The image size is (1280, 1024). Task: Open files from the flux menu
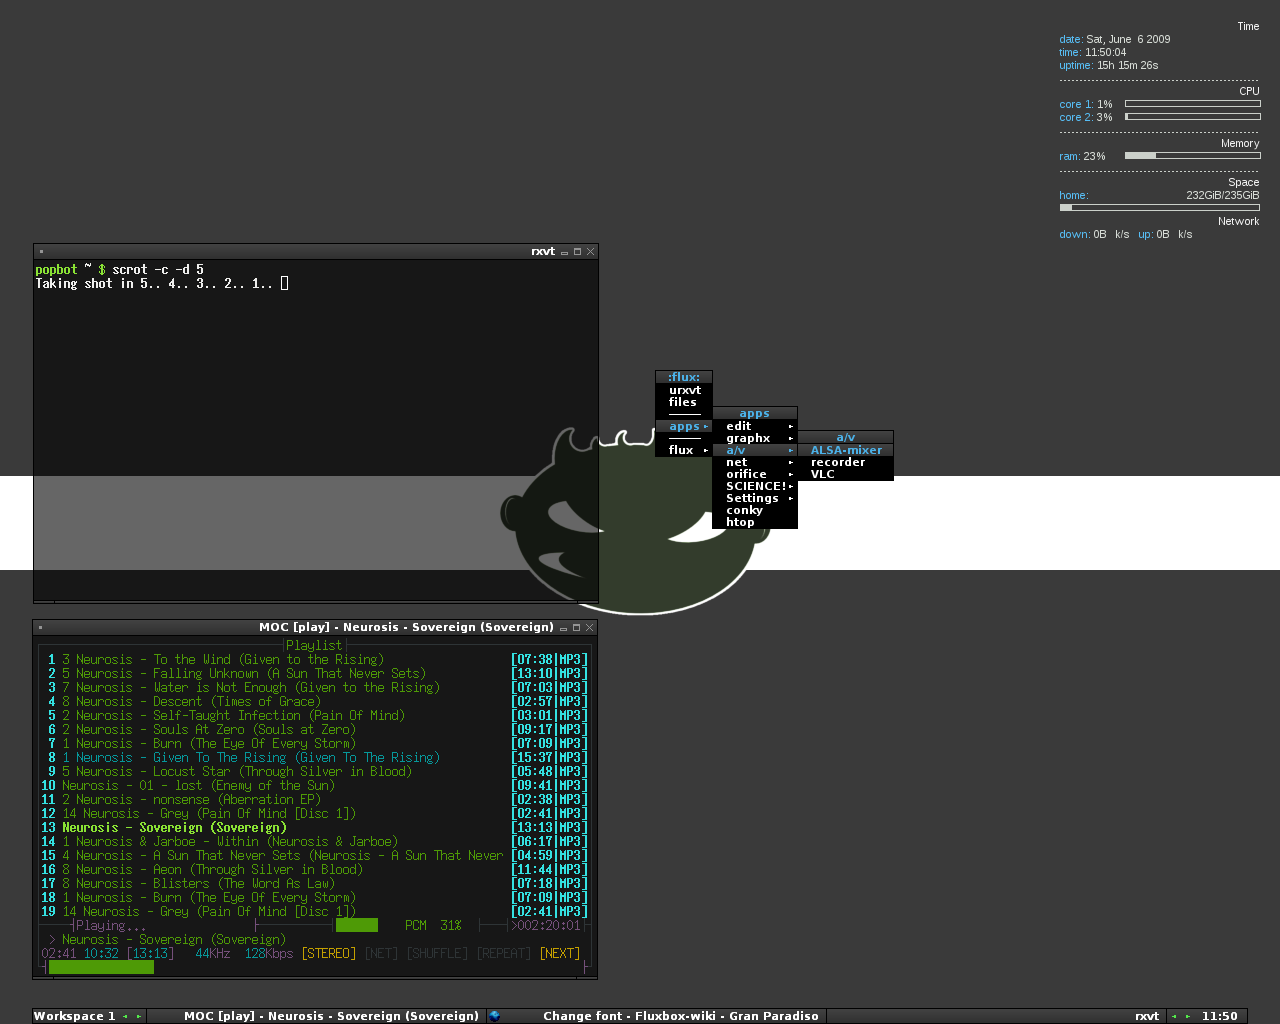pos(684,402)
